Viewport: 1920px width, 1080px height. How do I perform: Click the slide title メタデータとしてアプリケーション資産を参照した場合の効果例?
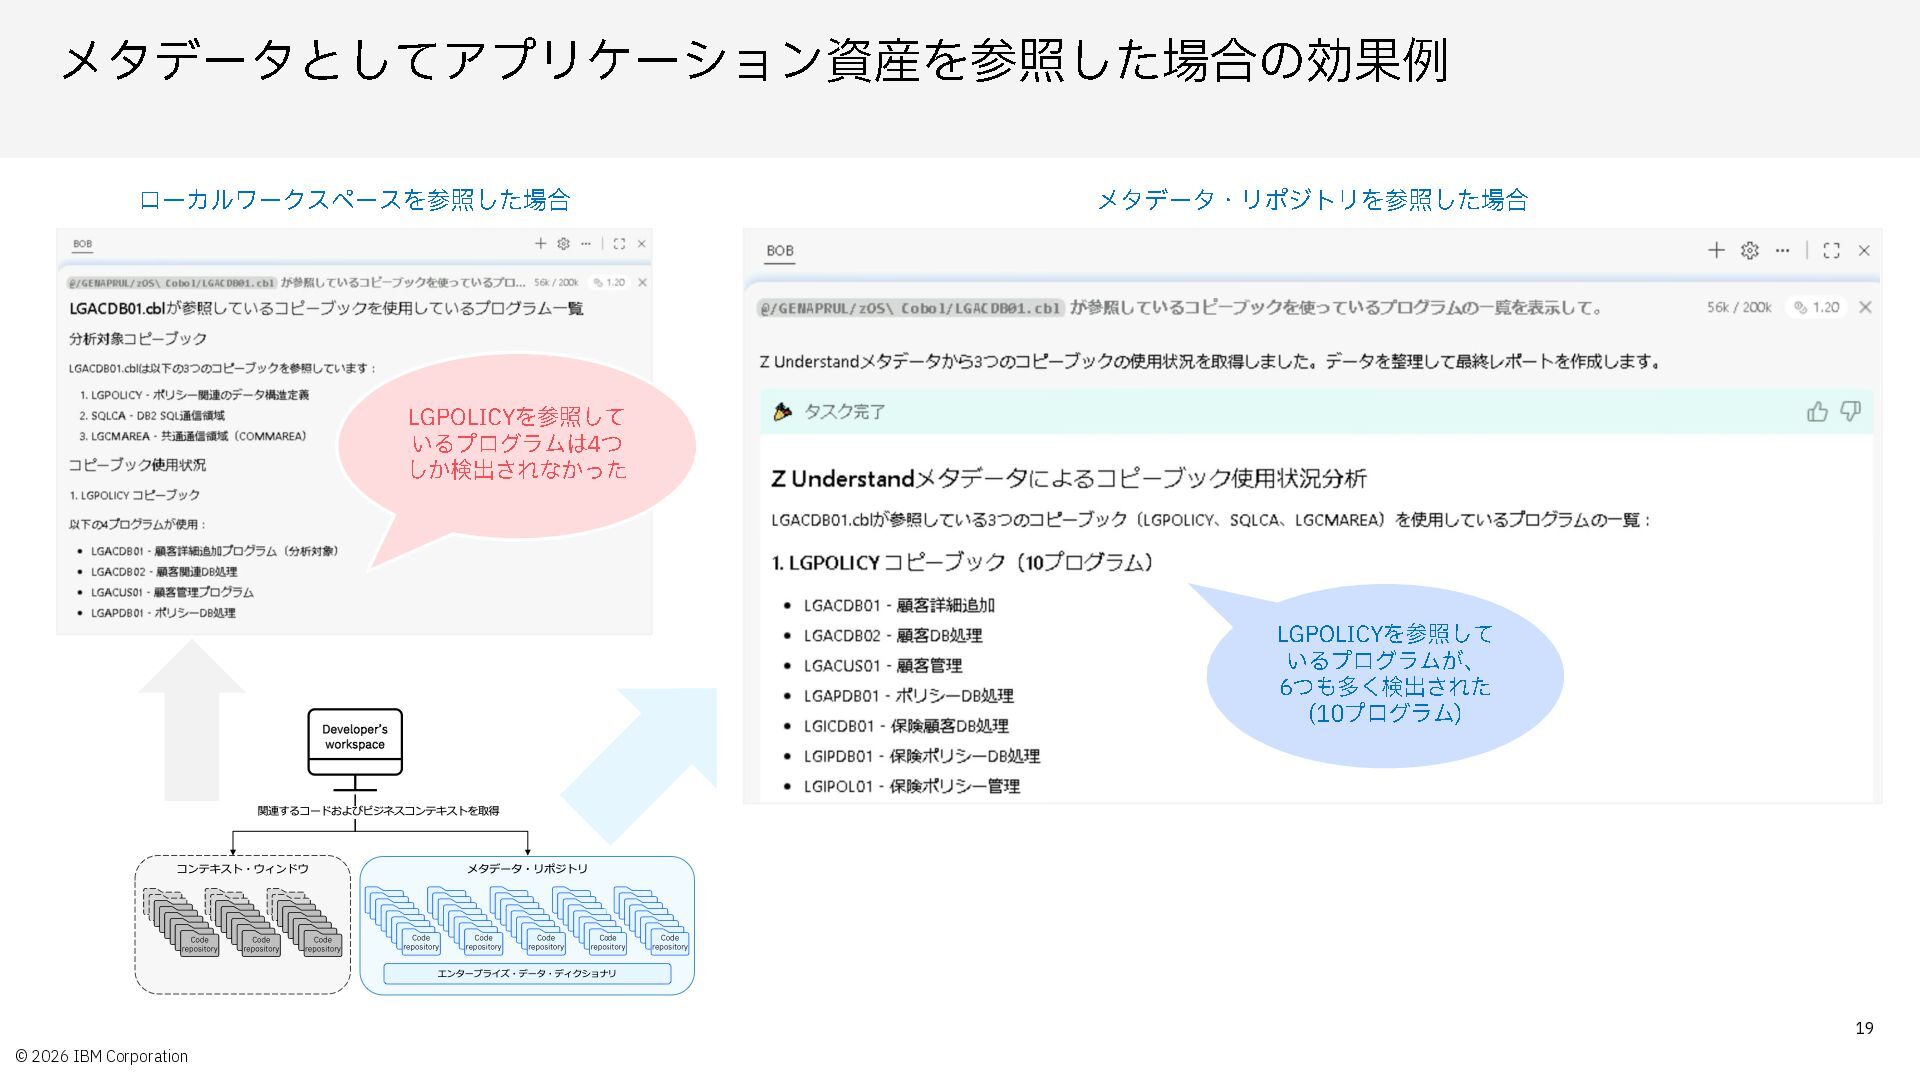[755, 60]
